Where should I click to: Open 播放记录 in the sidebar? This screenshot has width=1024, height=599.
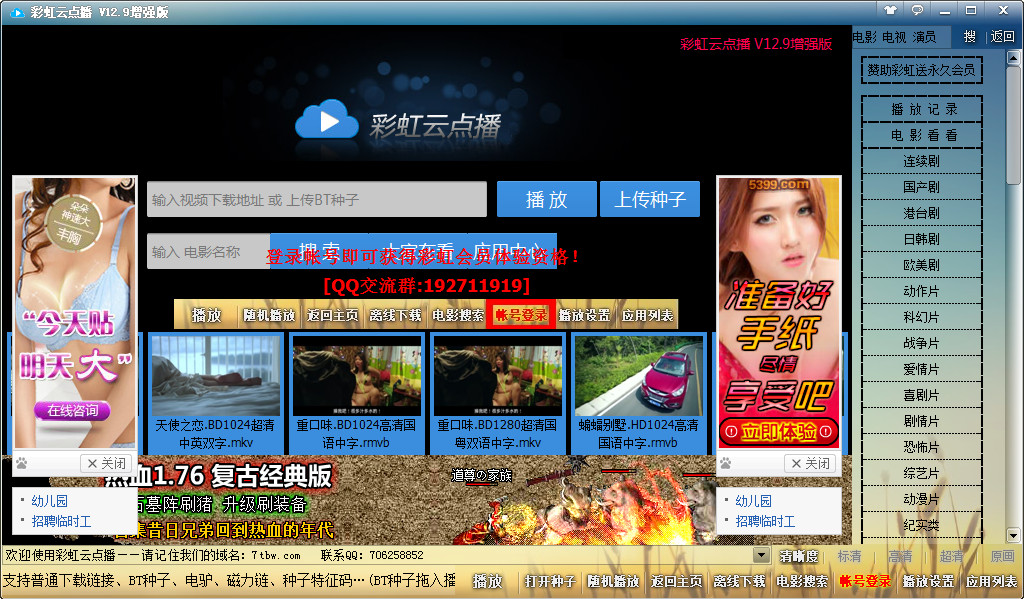pos(921,109)
